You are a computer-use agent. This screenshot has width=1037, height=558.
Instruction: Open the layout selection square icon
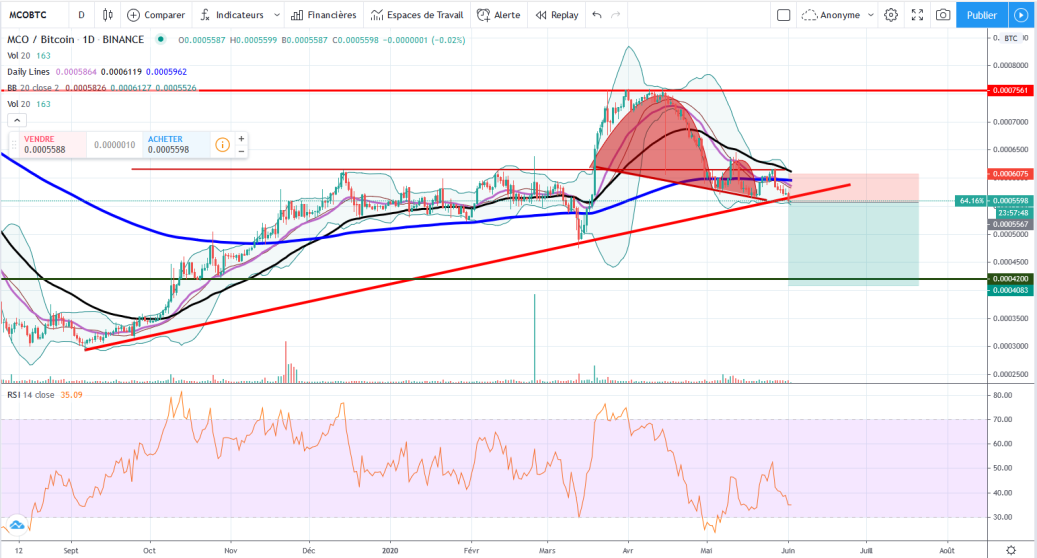click(783, 15)
